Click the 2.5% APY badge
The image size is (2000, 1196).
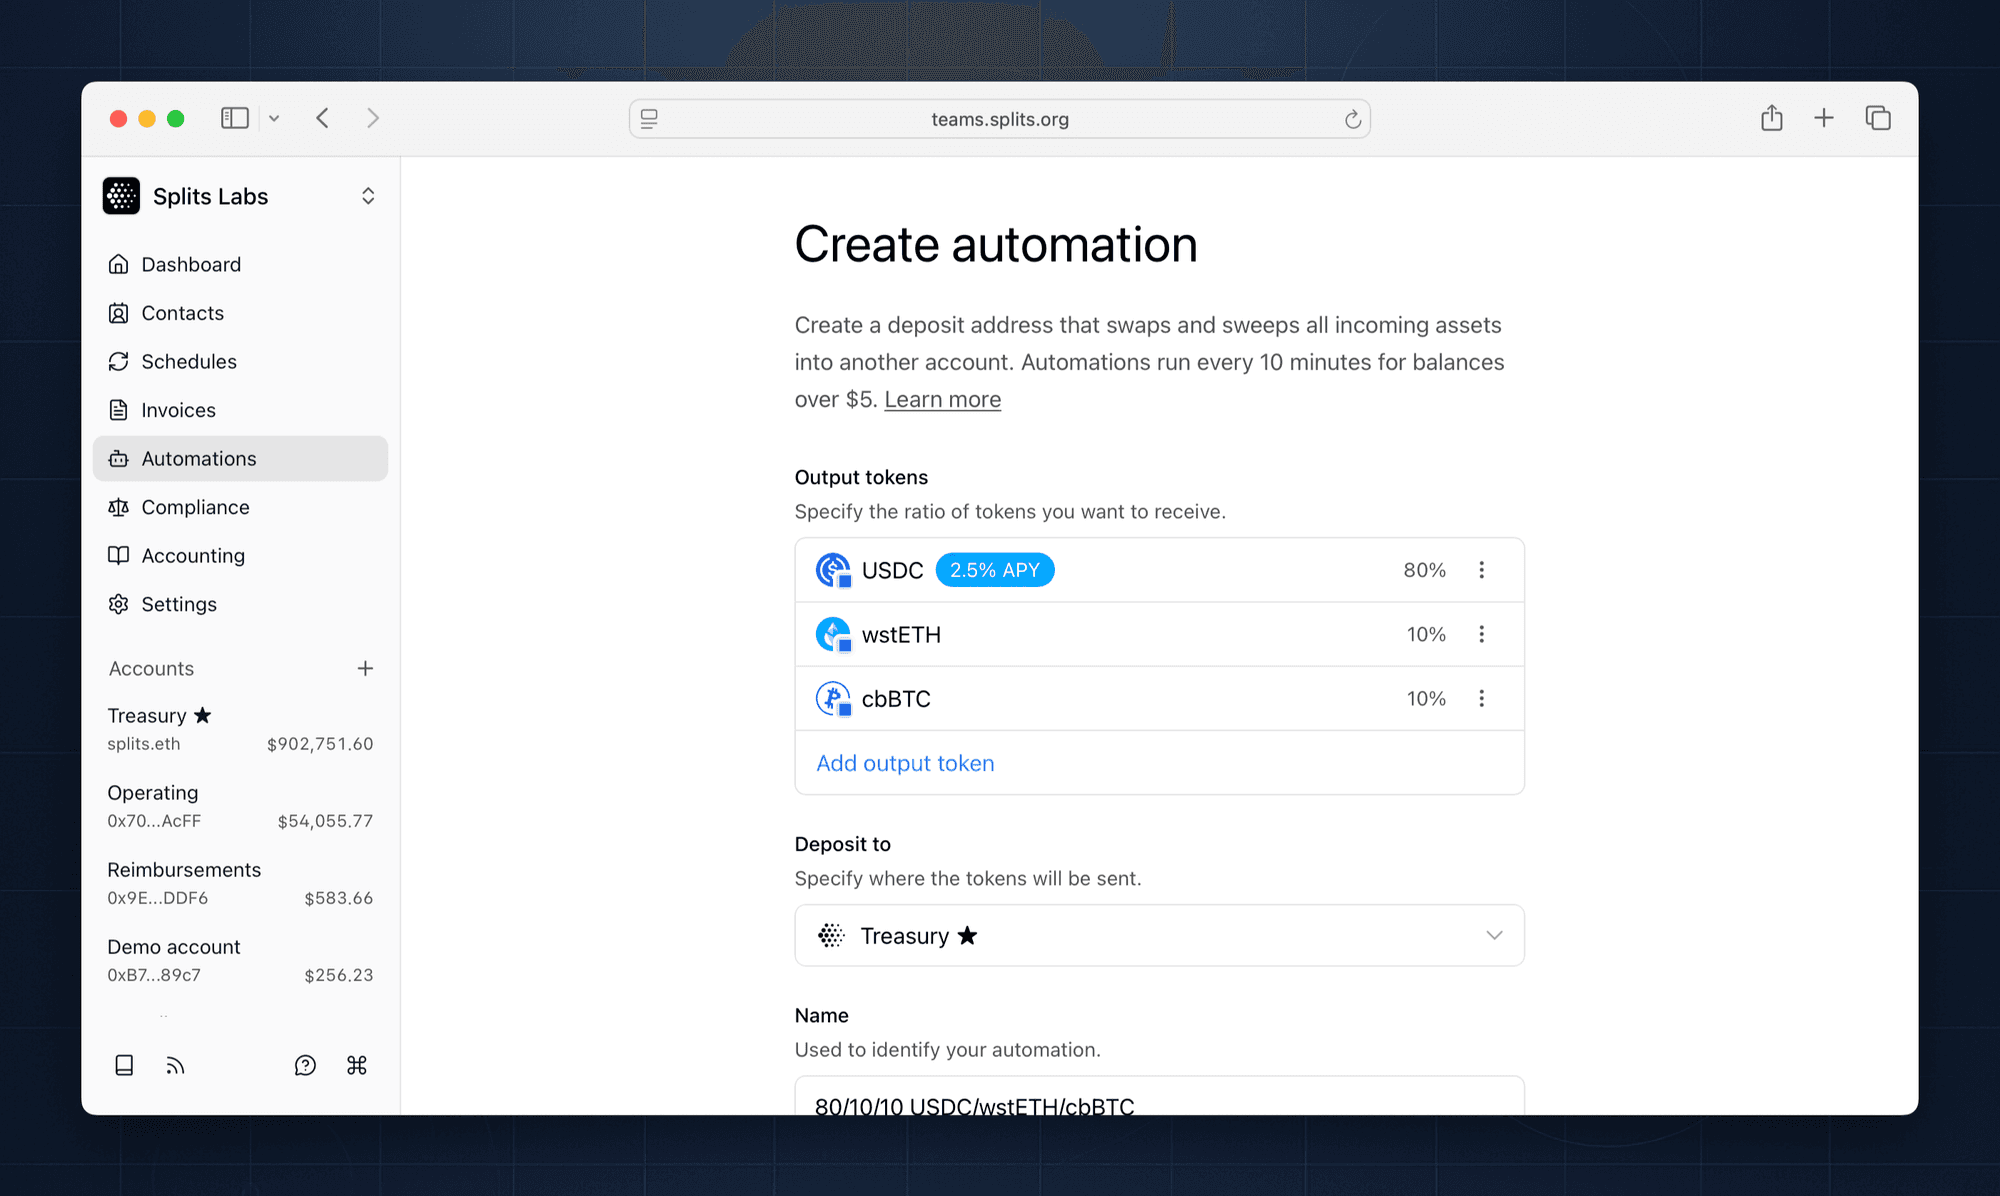point(995,569)
